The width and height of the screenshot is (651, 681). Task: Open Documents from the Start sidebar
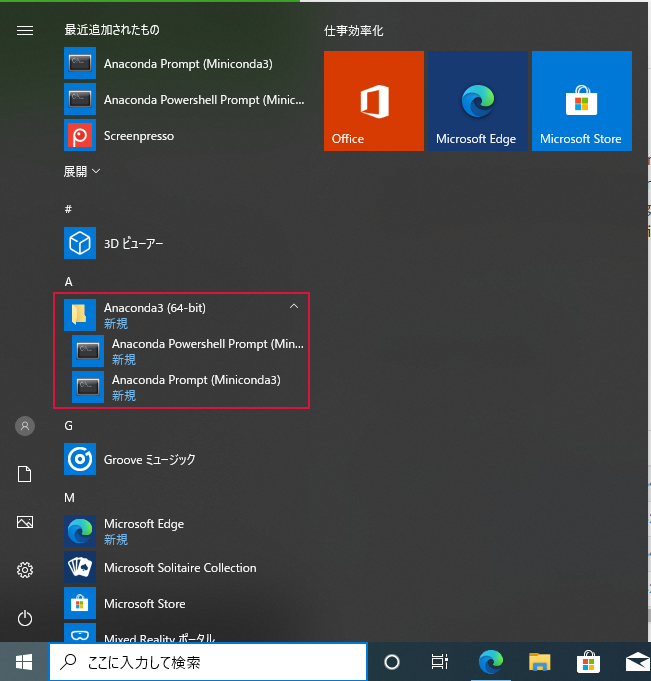click(x=25, y=474)
